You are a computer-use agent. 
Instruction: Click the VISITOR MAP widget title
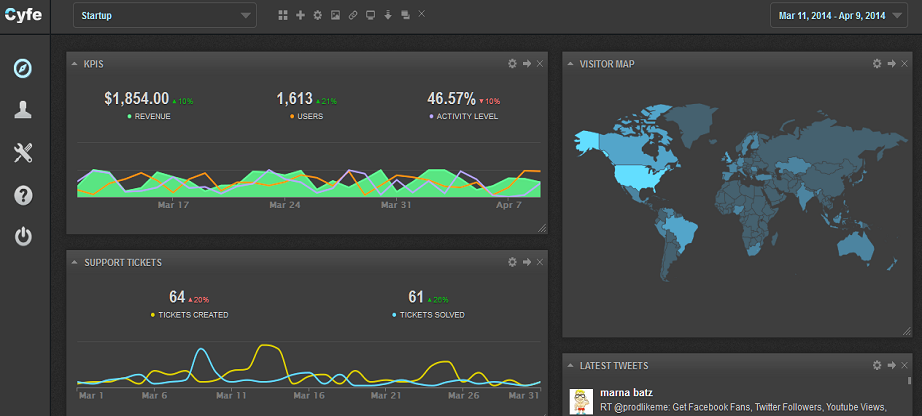[x=607, y=64]
